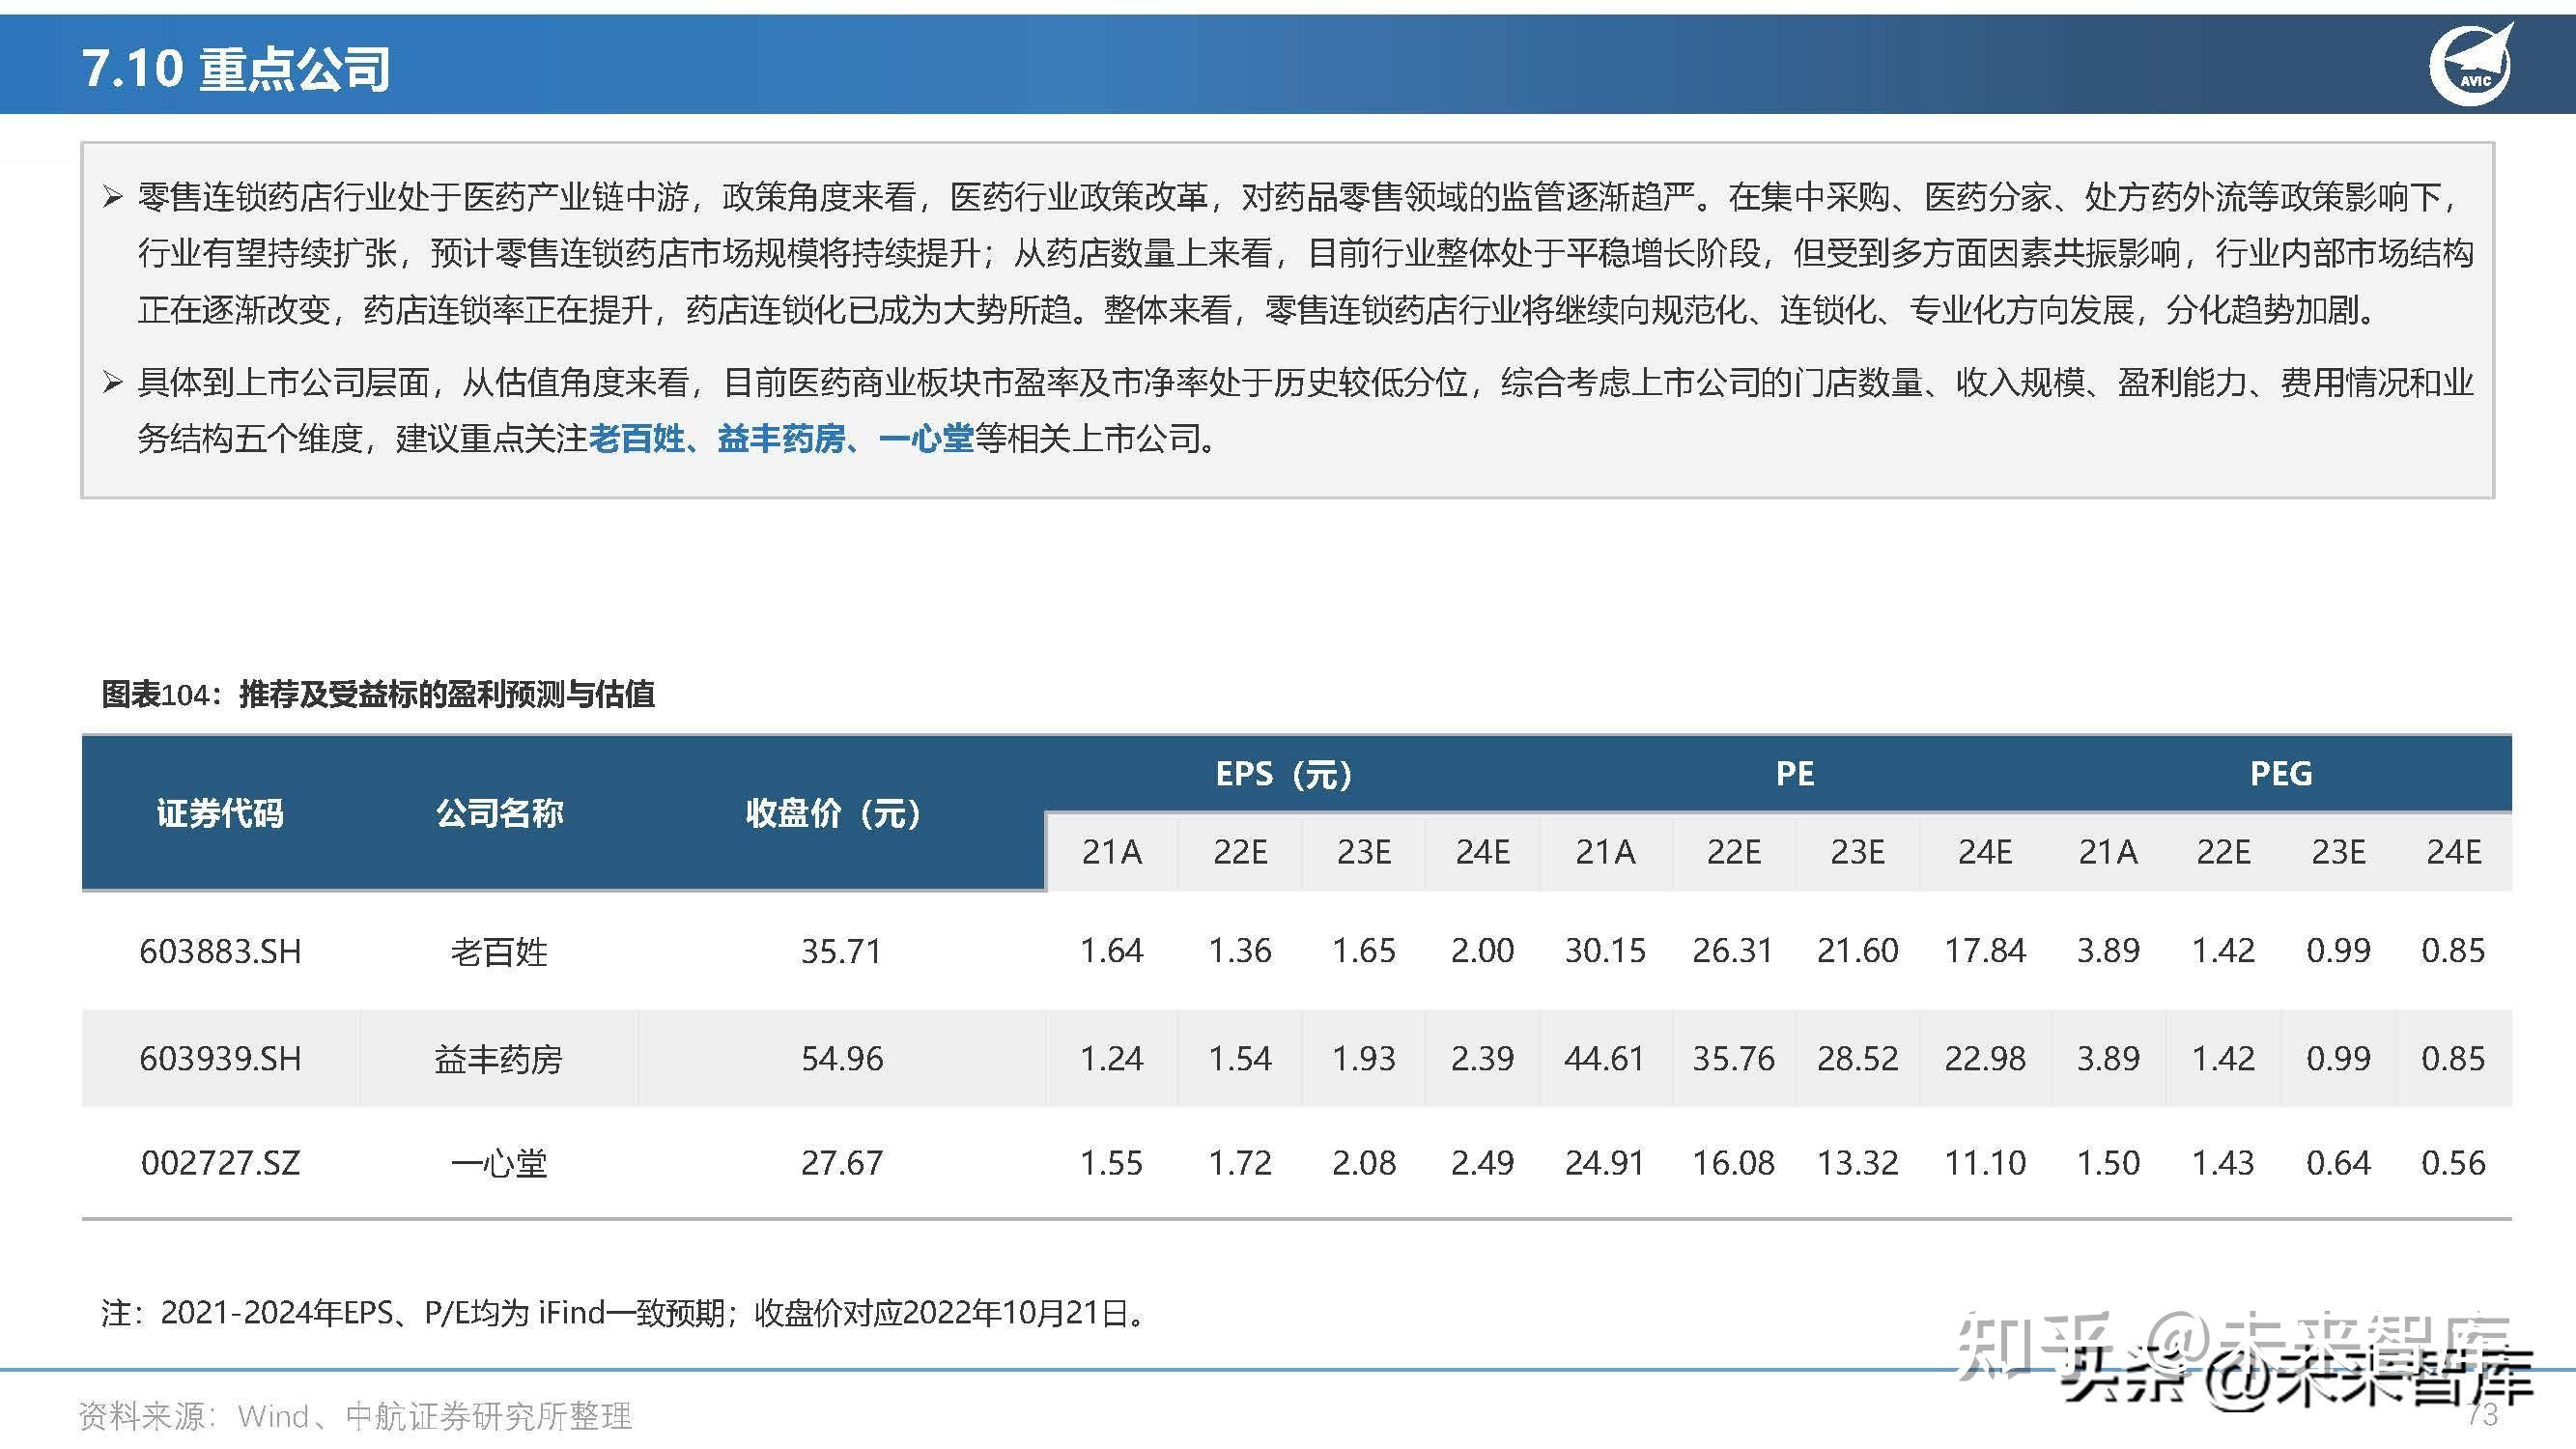
Task: Click 老百姓 24E PE value 17.84
Action: (x=1984, y=951)
